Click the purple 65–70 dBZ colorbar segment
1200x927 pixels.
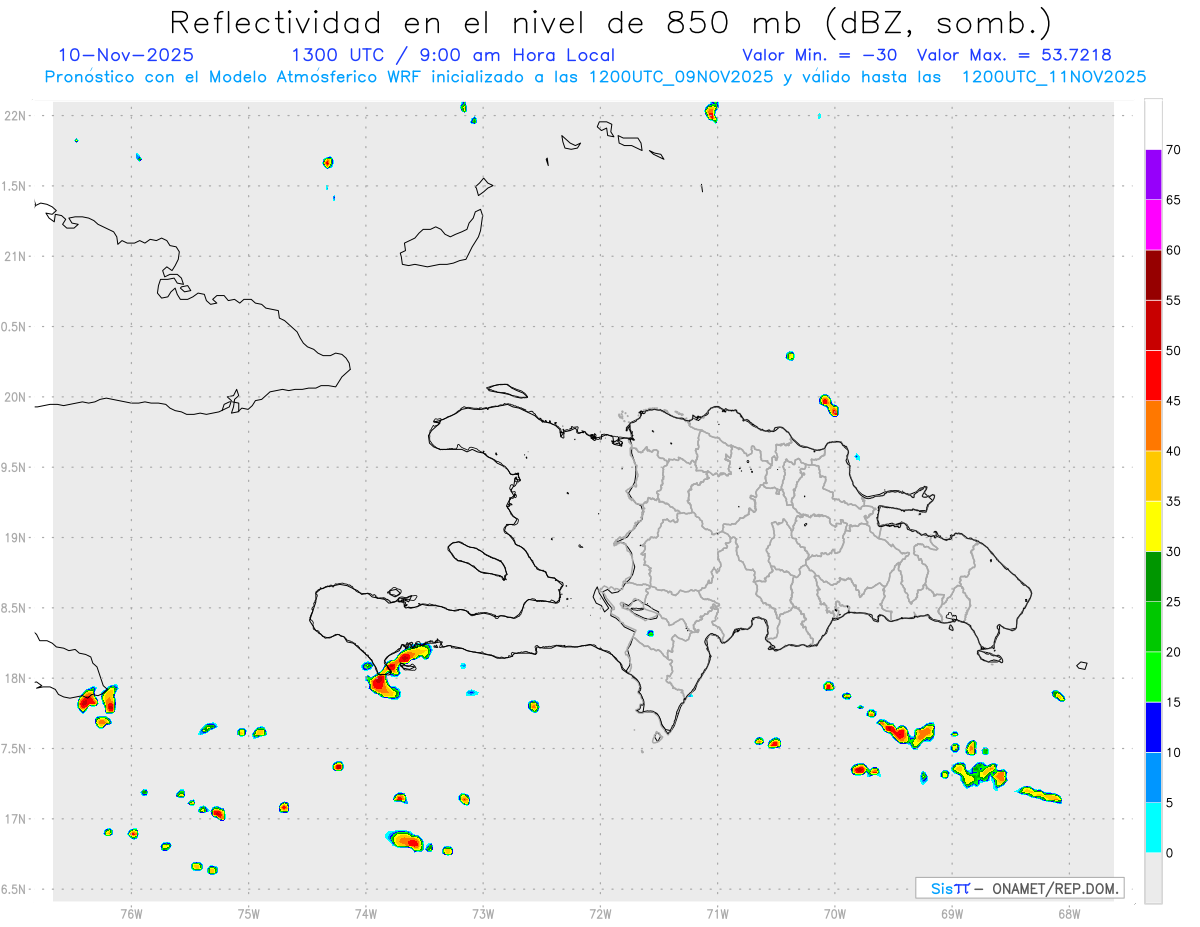[1153, 175]
